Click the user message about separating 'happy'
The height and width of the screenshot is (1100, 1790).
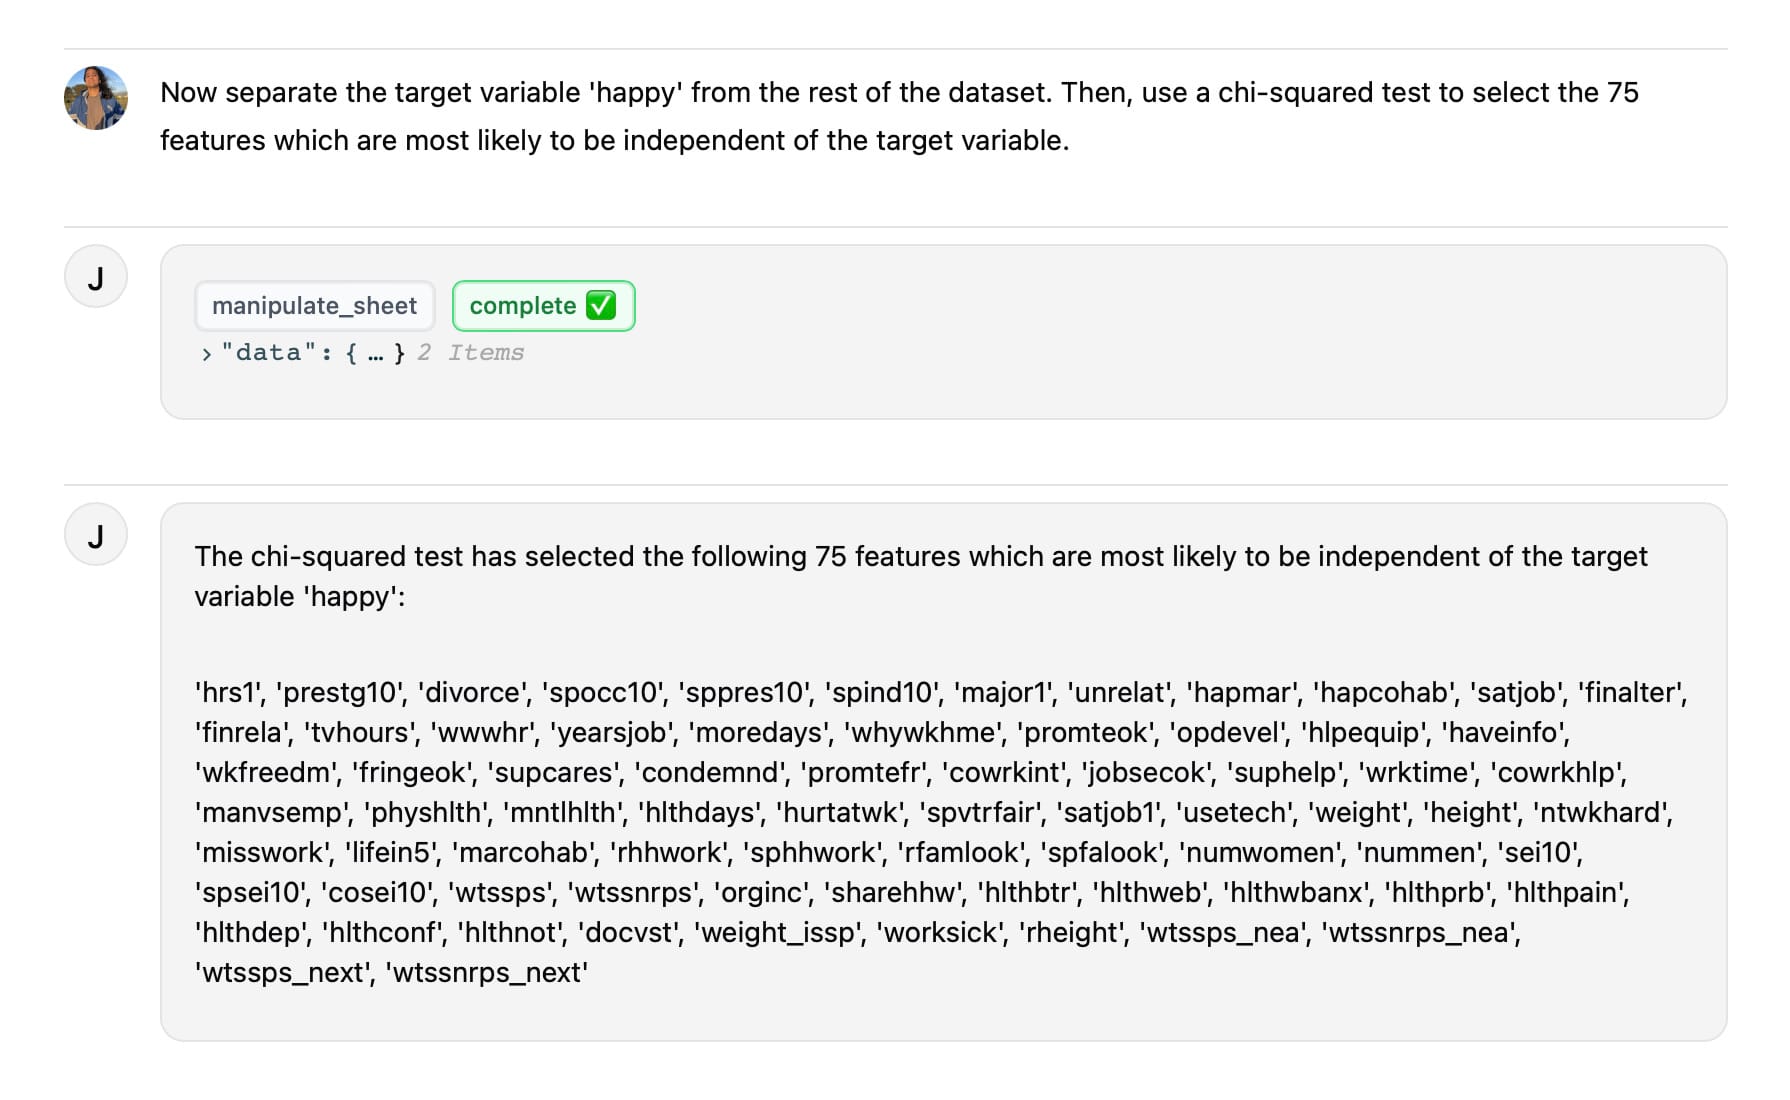[900, 116]
